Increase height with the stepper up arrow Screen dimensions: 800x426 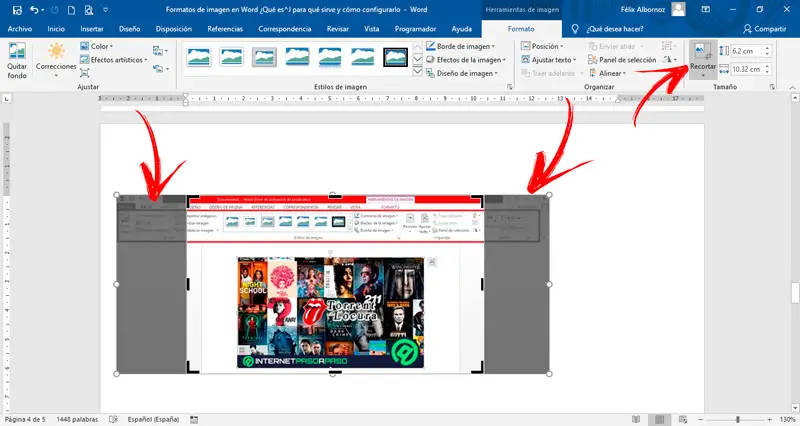point(767,48)
